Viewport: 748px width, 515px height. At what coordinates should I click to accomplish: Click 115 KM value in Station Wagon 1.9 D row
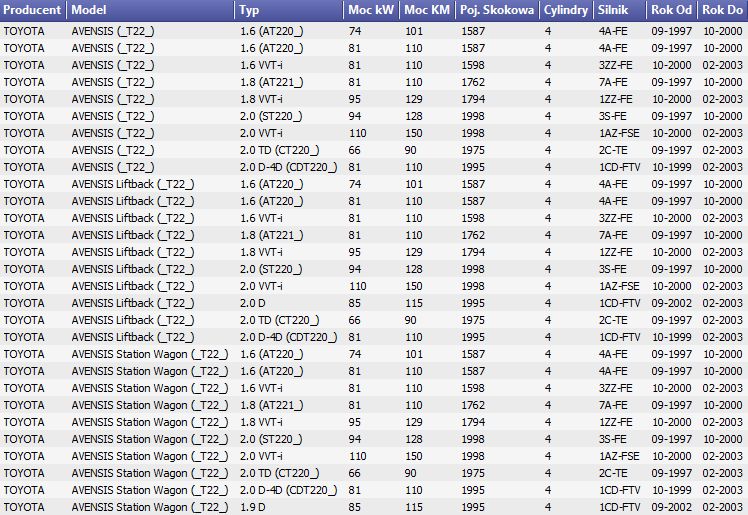click(414, 507)
